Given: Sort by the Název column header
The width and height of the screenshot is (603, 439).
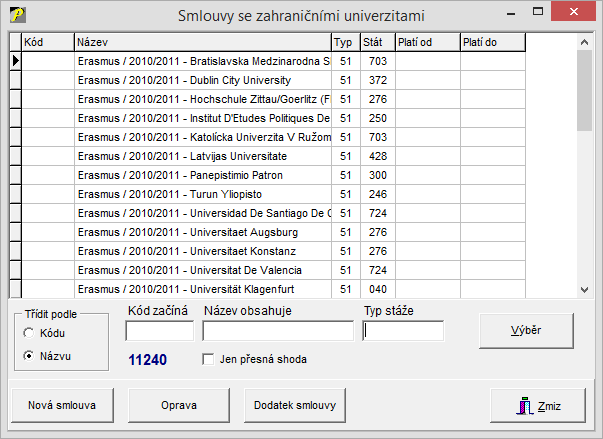Looking at the screenshot, I should (x=202, y=42).
